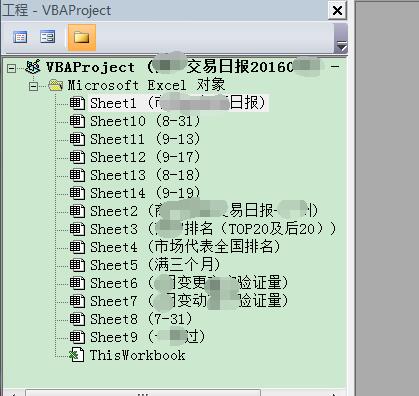Select Sheet5 (满三个月) label

tap(155, 265)
